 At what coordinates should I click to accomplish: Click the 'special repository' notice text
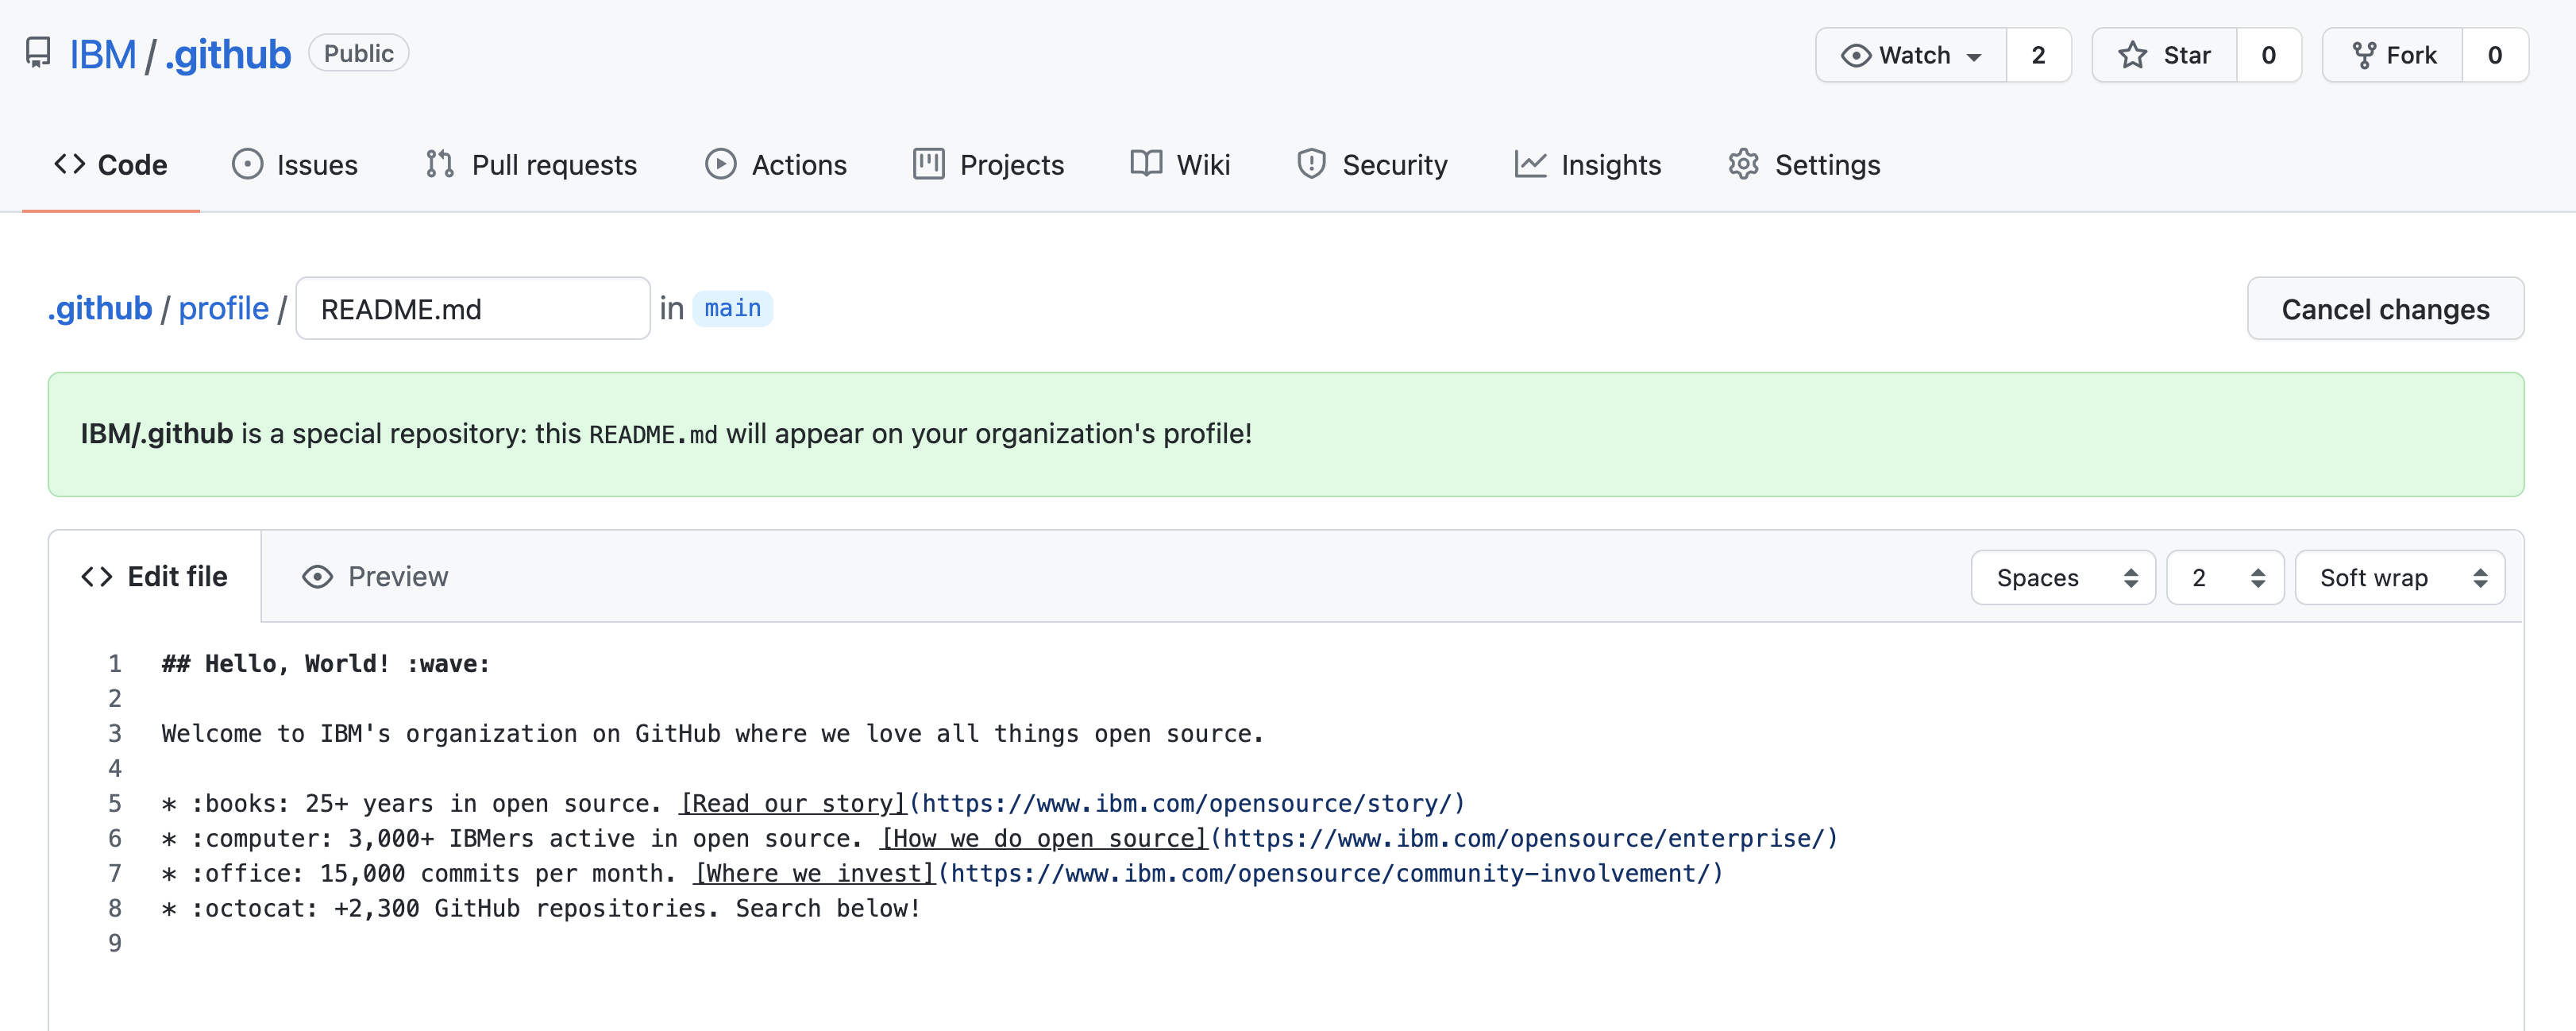click(666, 434)
